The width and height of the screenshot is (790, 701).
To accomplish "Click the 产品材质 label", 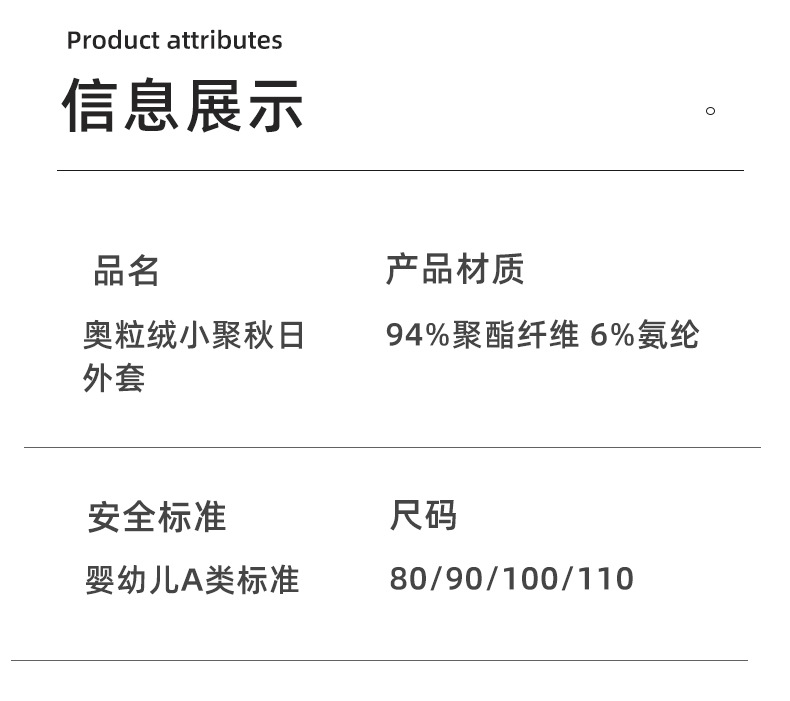I will (x=455, y=270).
